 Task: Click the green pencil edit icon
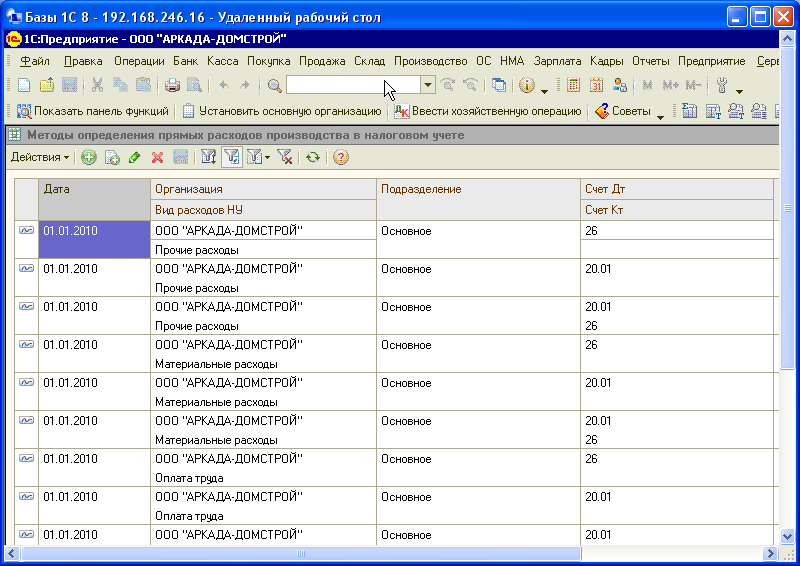click(x=134, y=158)
